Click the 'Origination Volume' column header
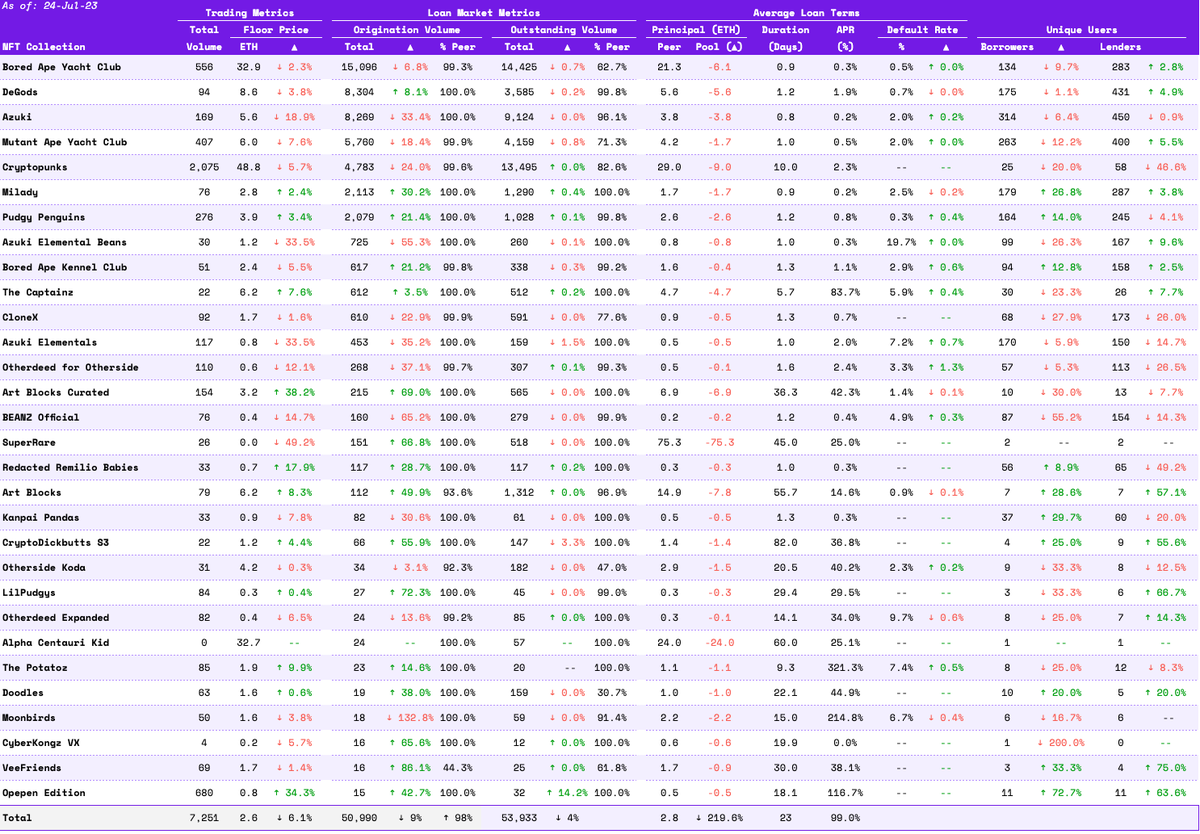Viewport: 1200px width, 834px height. (x=407, y=30)
